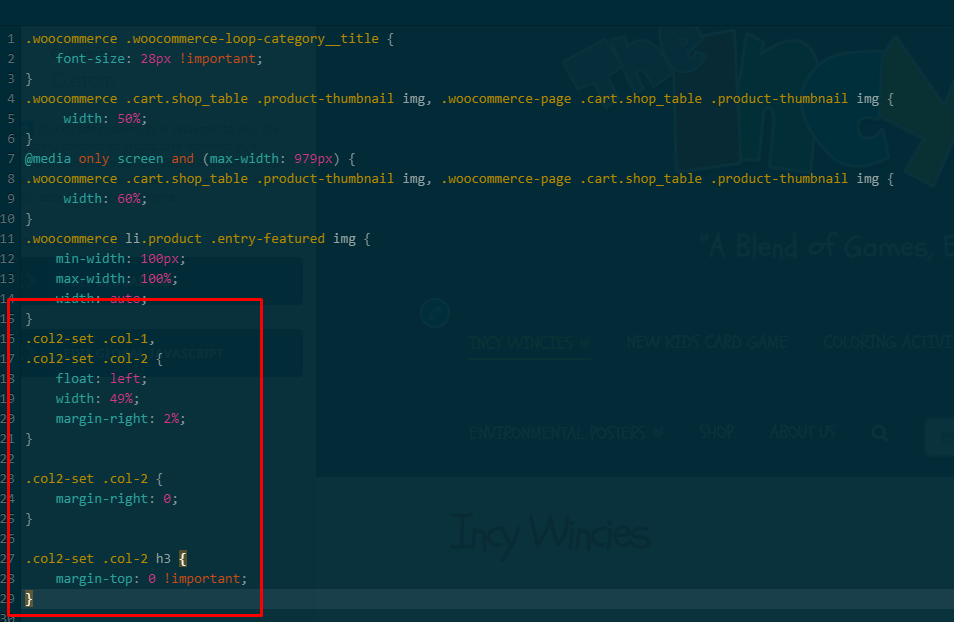The height and width of the screenshot is (622, 954).
Task: Click the margin-top: 0 !important declaration
Action: pyautogui.click(x=150, y=579)
